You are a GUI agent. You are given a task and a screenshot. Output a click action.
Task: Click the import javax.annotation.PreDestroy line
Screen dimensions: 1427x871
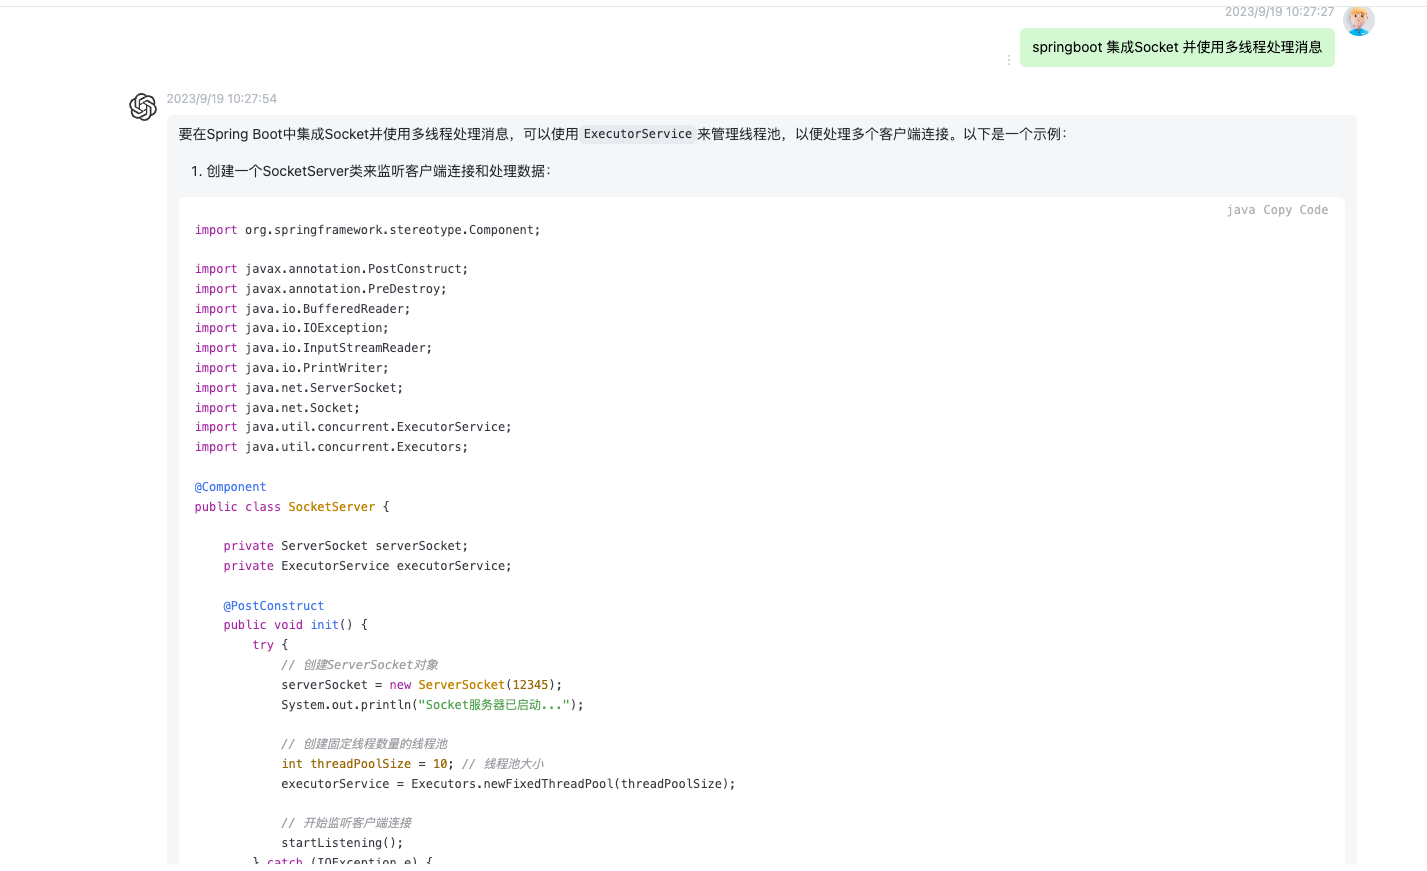[x=321, y=289]
